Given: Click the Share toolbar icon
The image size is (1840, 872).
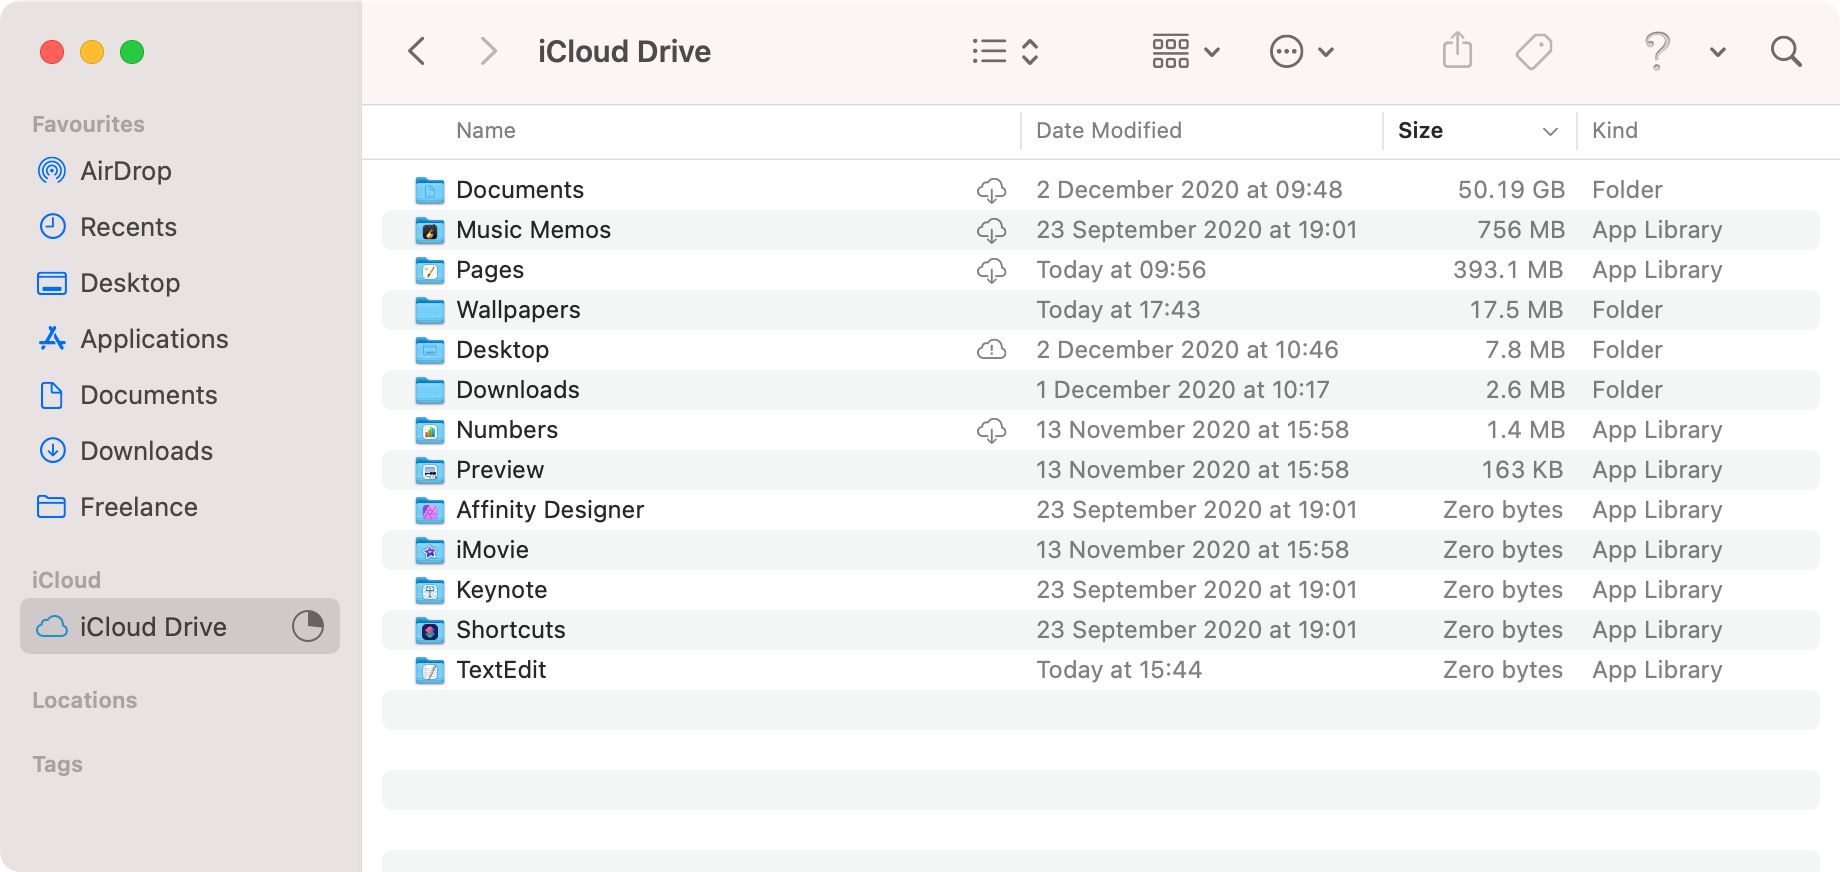Looking at the screenshot, I should [1457, 50].
